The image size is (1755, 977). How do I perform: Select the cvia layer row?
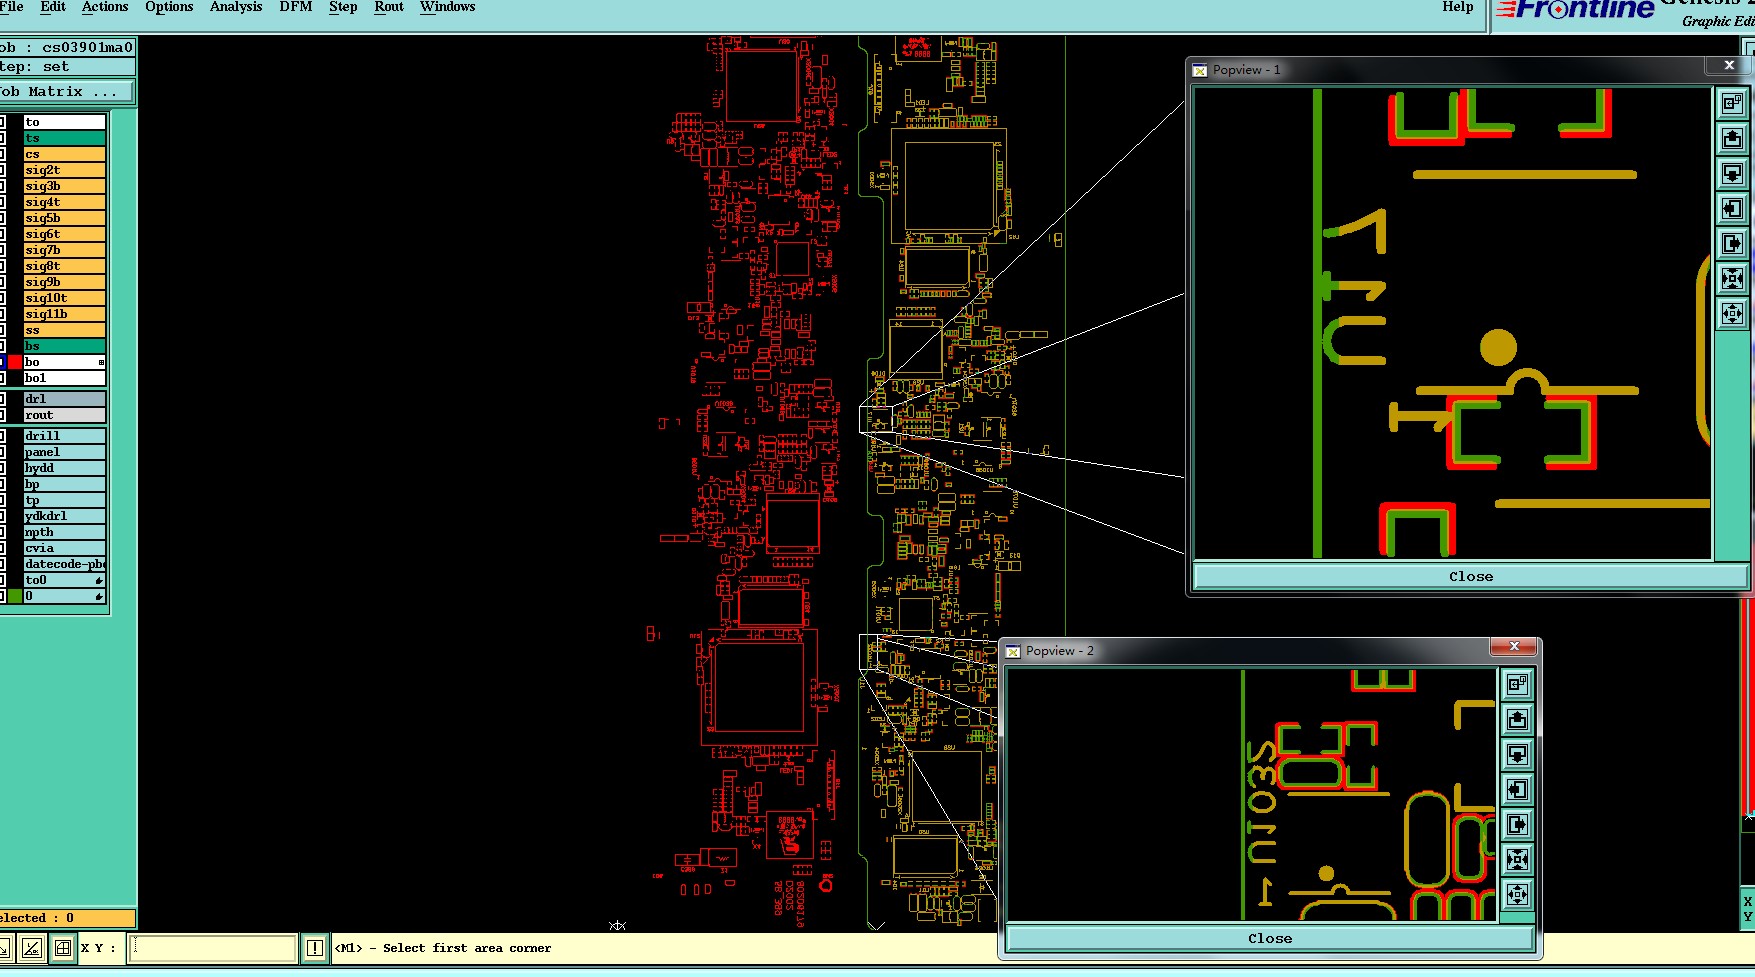point(65,548)
